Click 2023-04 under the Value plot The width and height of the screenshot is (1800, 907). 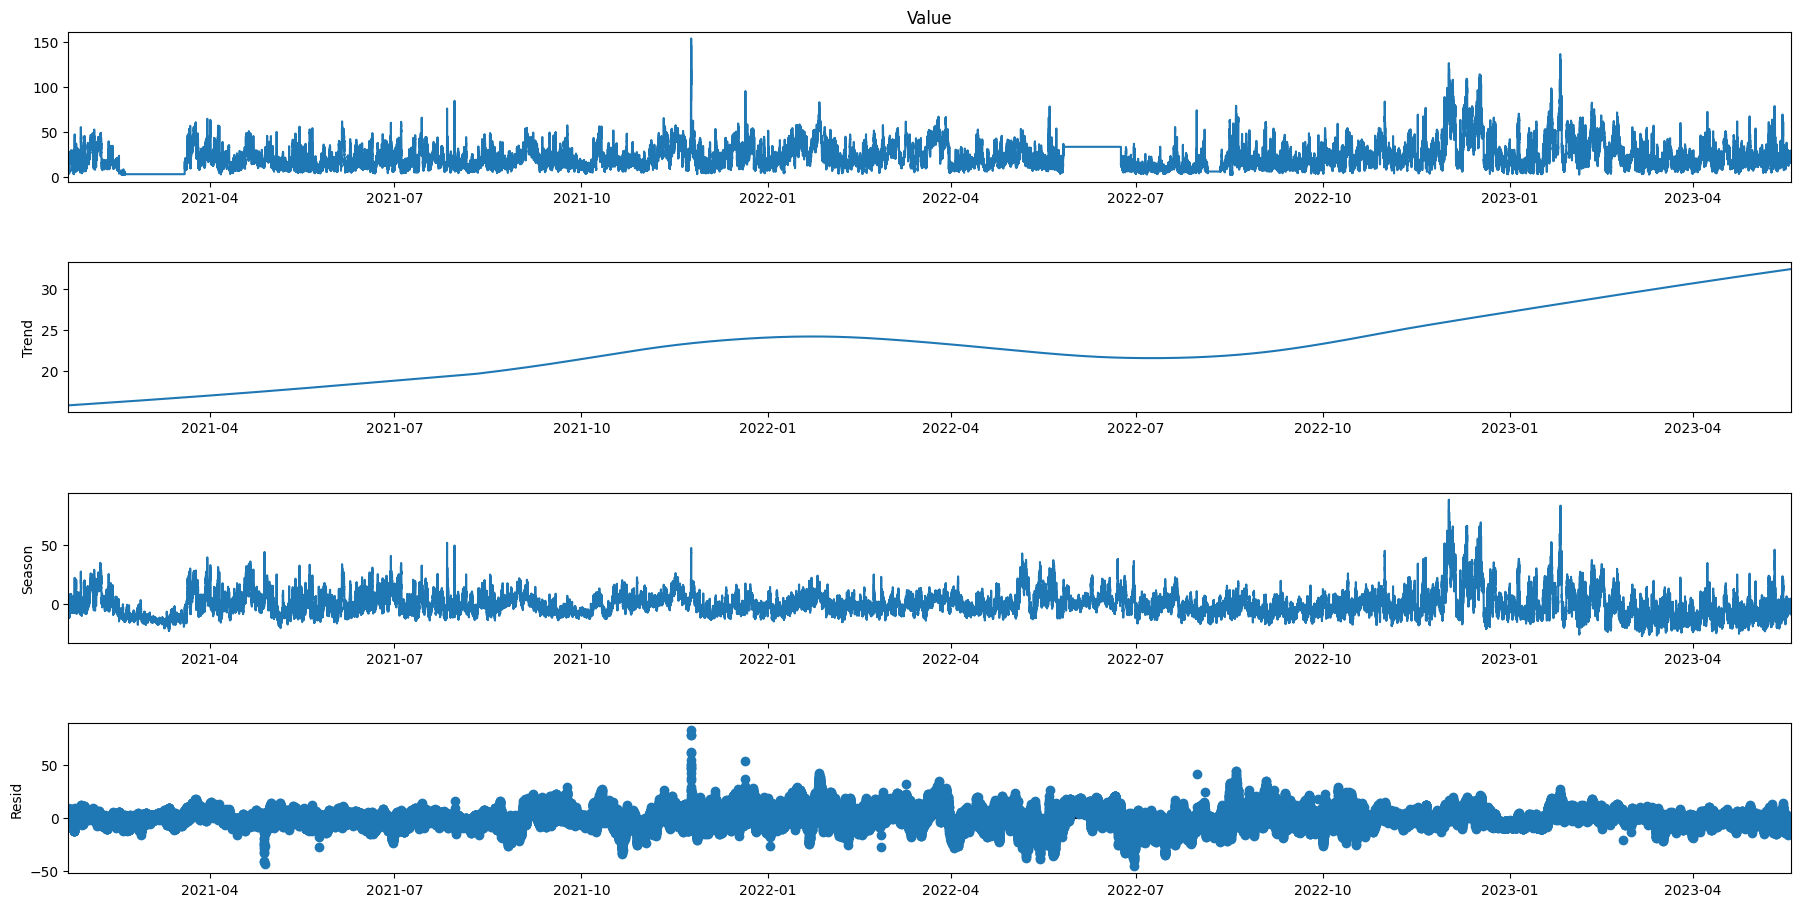[x=1693, y=198]
